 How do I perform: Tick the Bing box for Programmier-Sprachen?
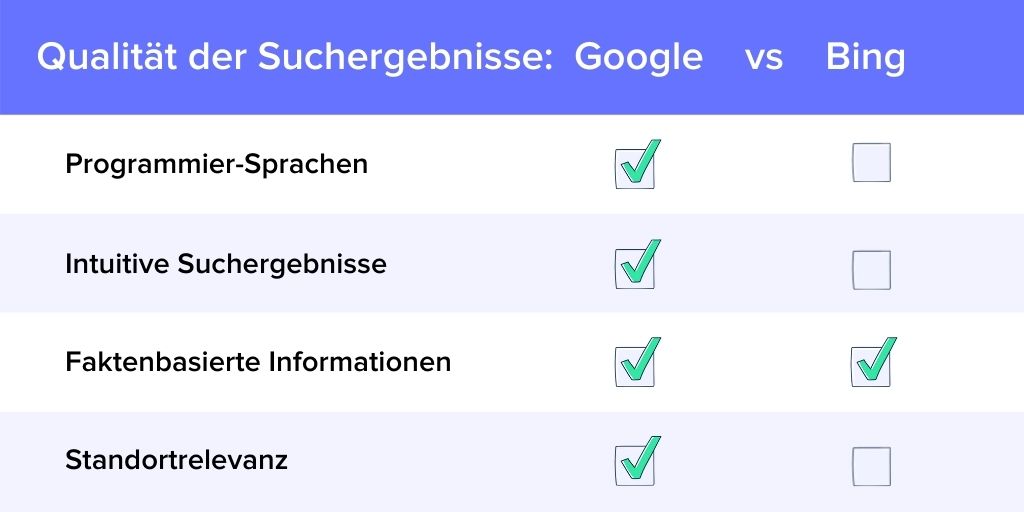tap(871, 163)
